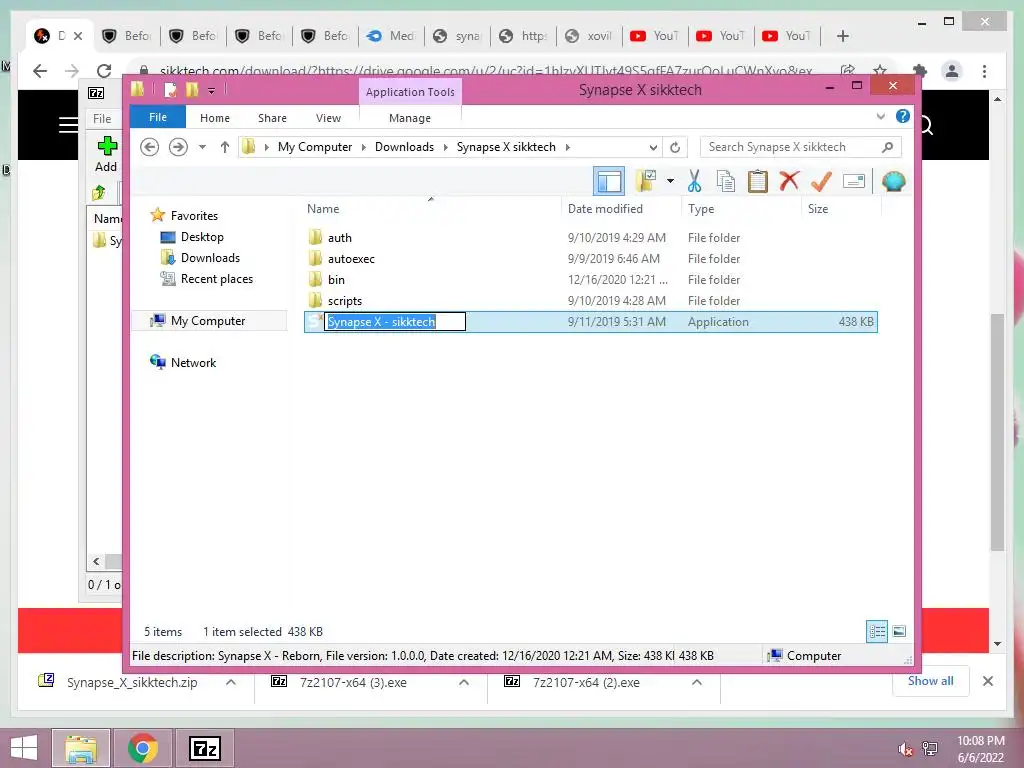
Task: Click My Computer in the breadcrumb path
Action: [x=315, y=147]
